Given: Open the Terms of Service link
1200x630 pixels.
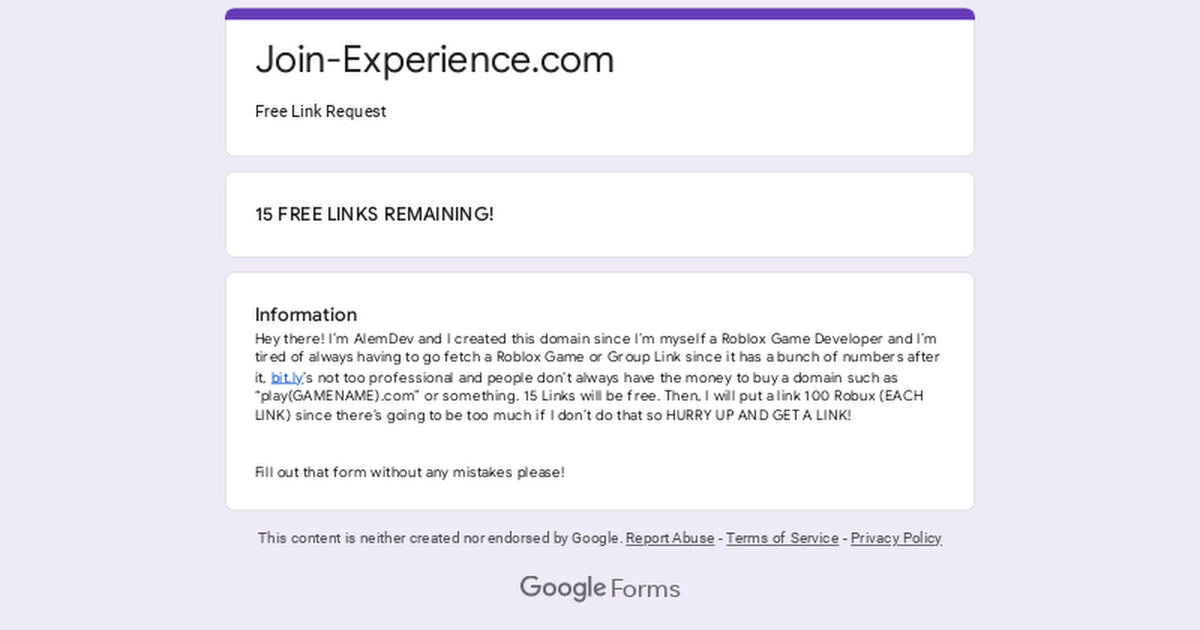Looking at the screenshot, I should click(782, 538).
